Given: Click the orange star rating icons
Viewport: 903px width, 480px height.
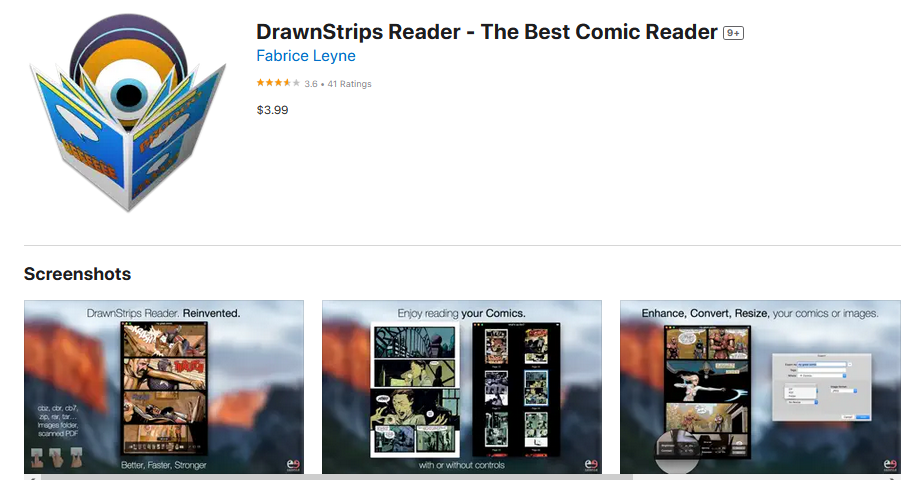Looking at the screenshot, I should click(x=278, y=83).
